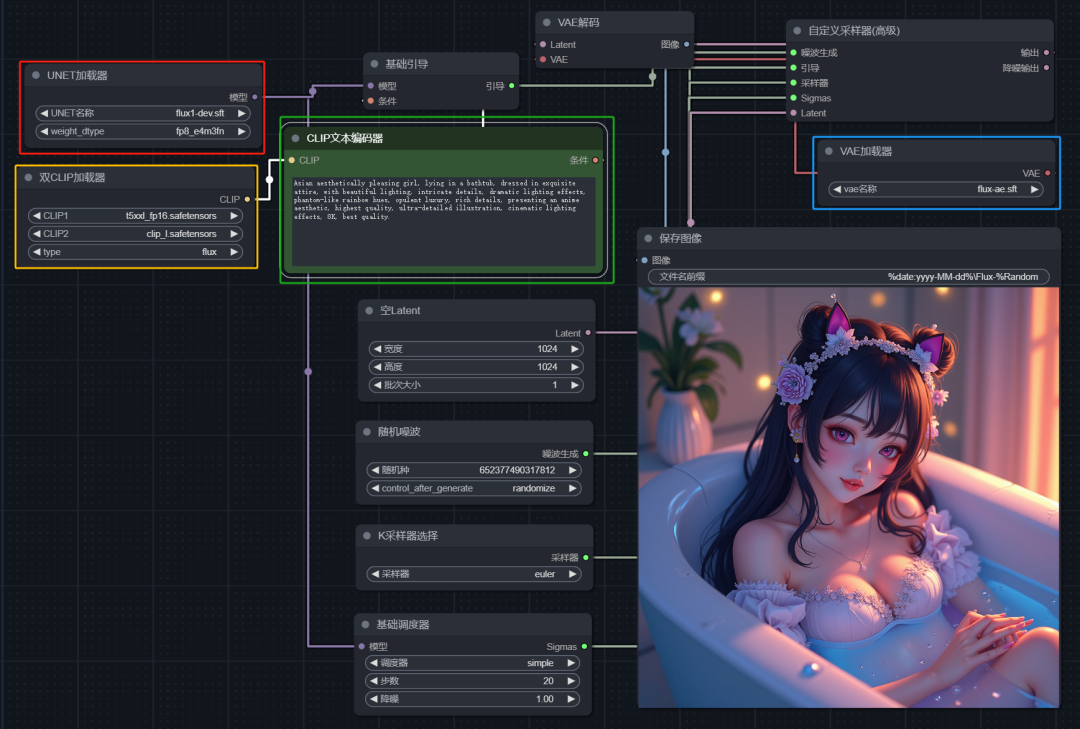Click the CLIP文本编码器 node collapse dot
The image size is (1080, 729).
296,138
